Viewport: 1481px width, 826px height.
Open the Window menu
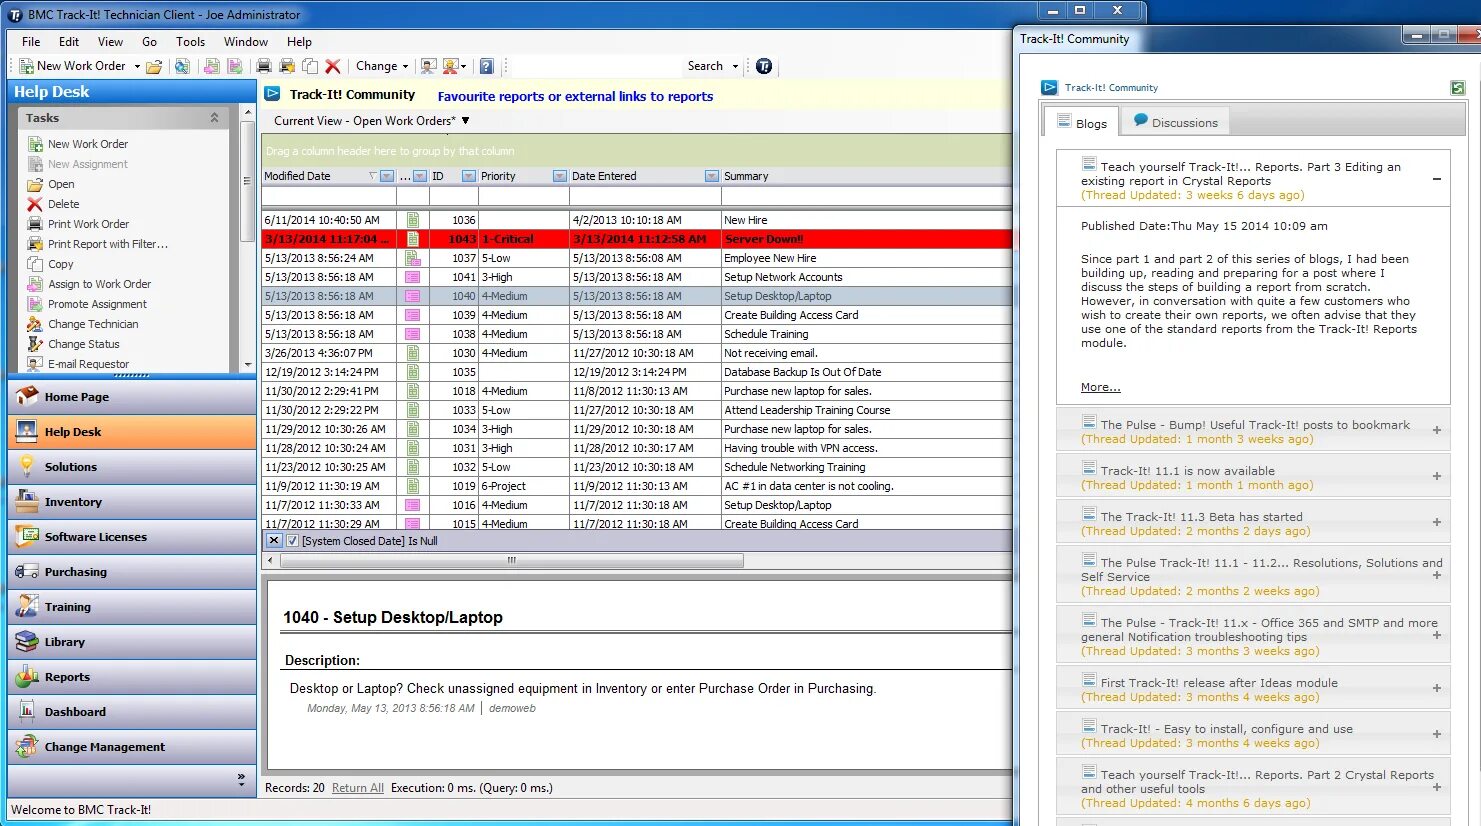click(246, 42)
